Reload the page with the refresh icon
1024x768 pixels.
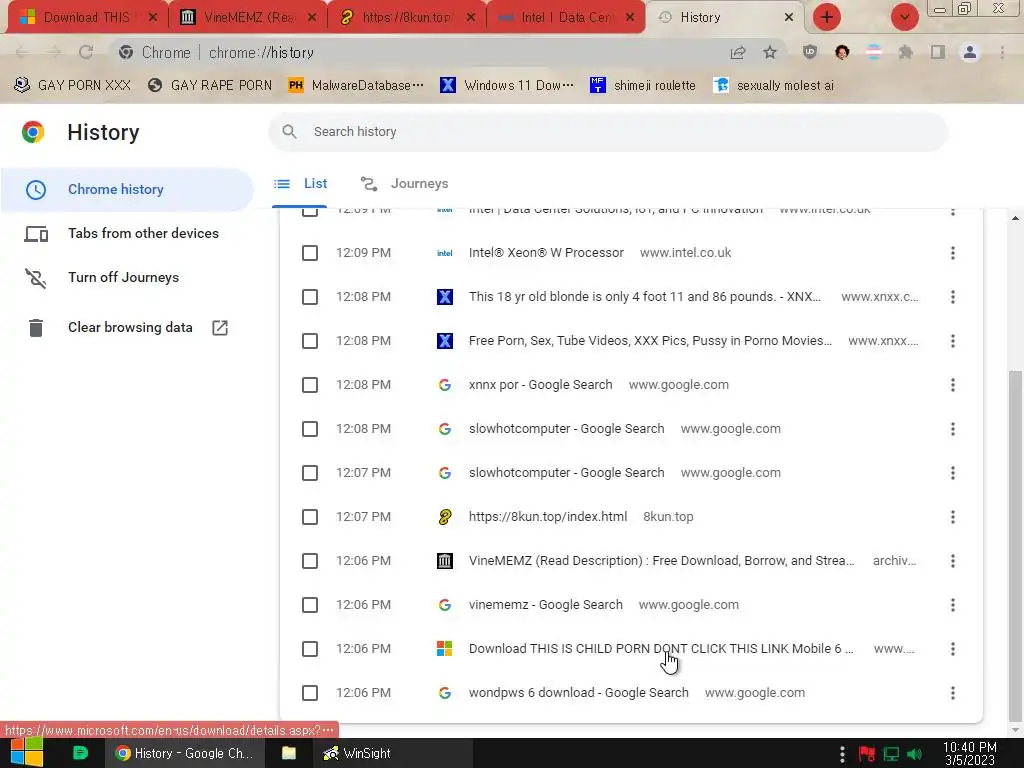pos(86,52)
